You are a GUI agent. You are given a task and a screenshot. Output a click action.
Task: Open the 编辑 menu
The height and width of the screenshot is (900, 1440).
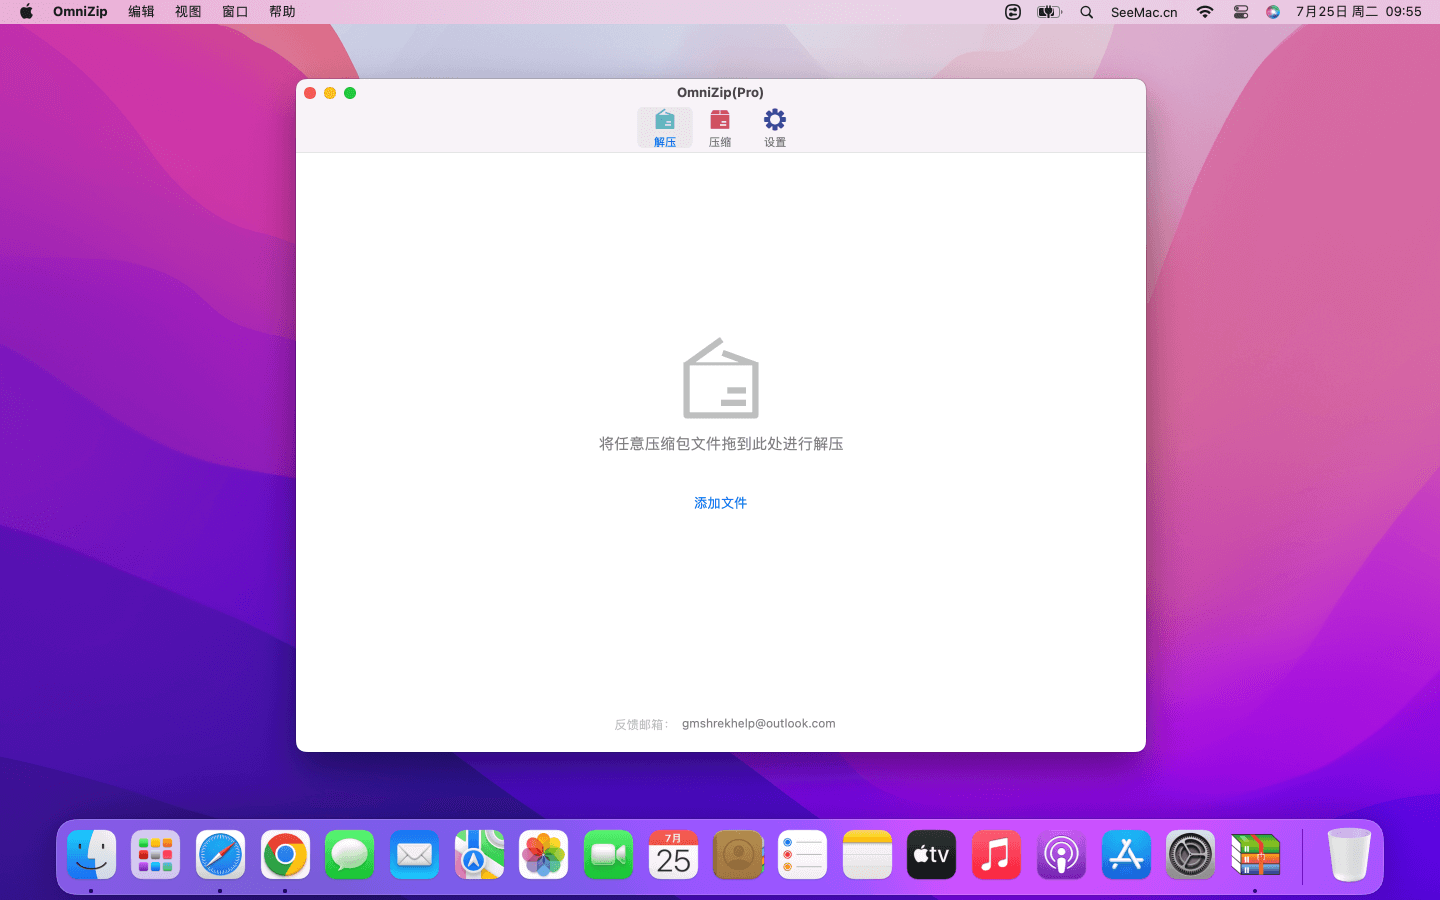click(x=140, y=12)
